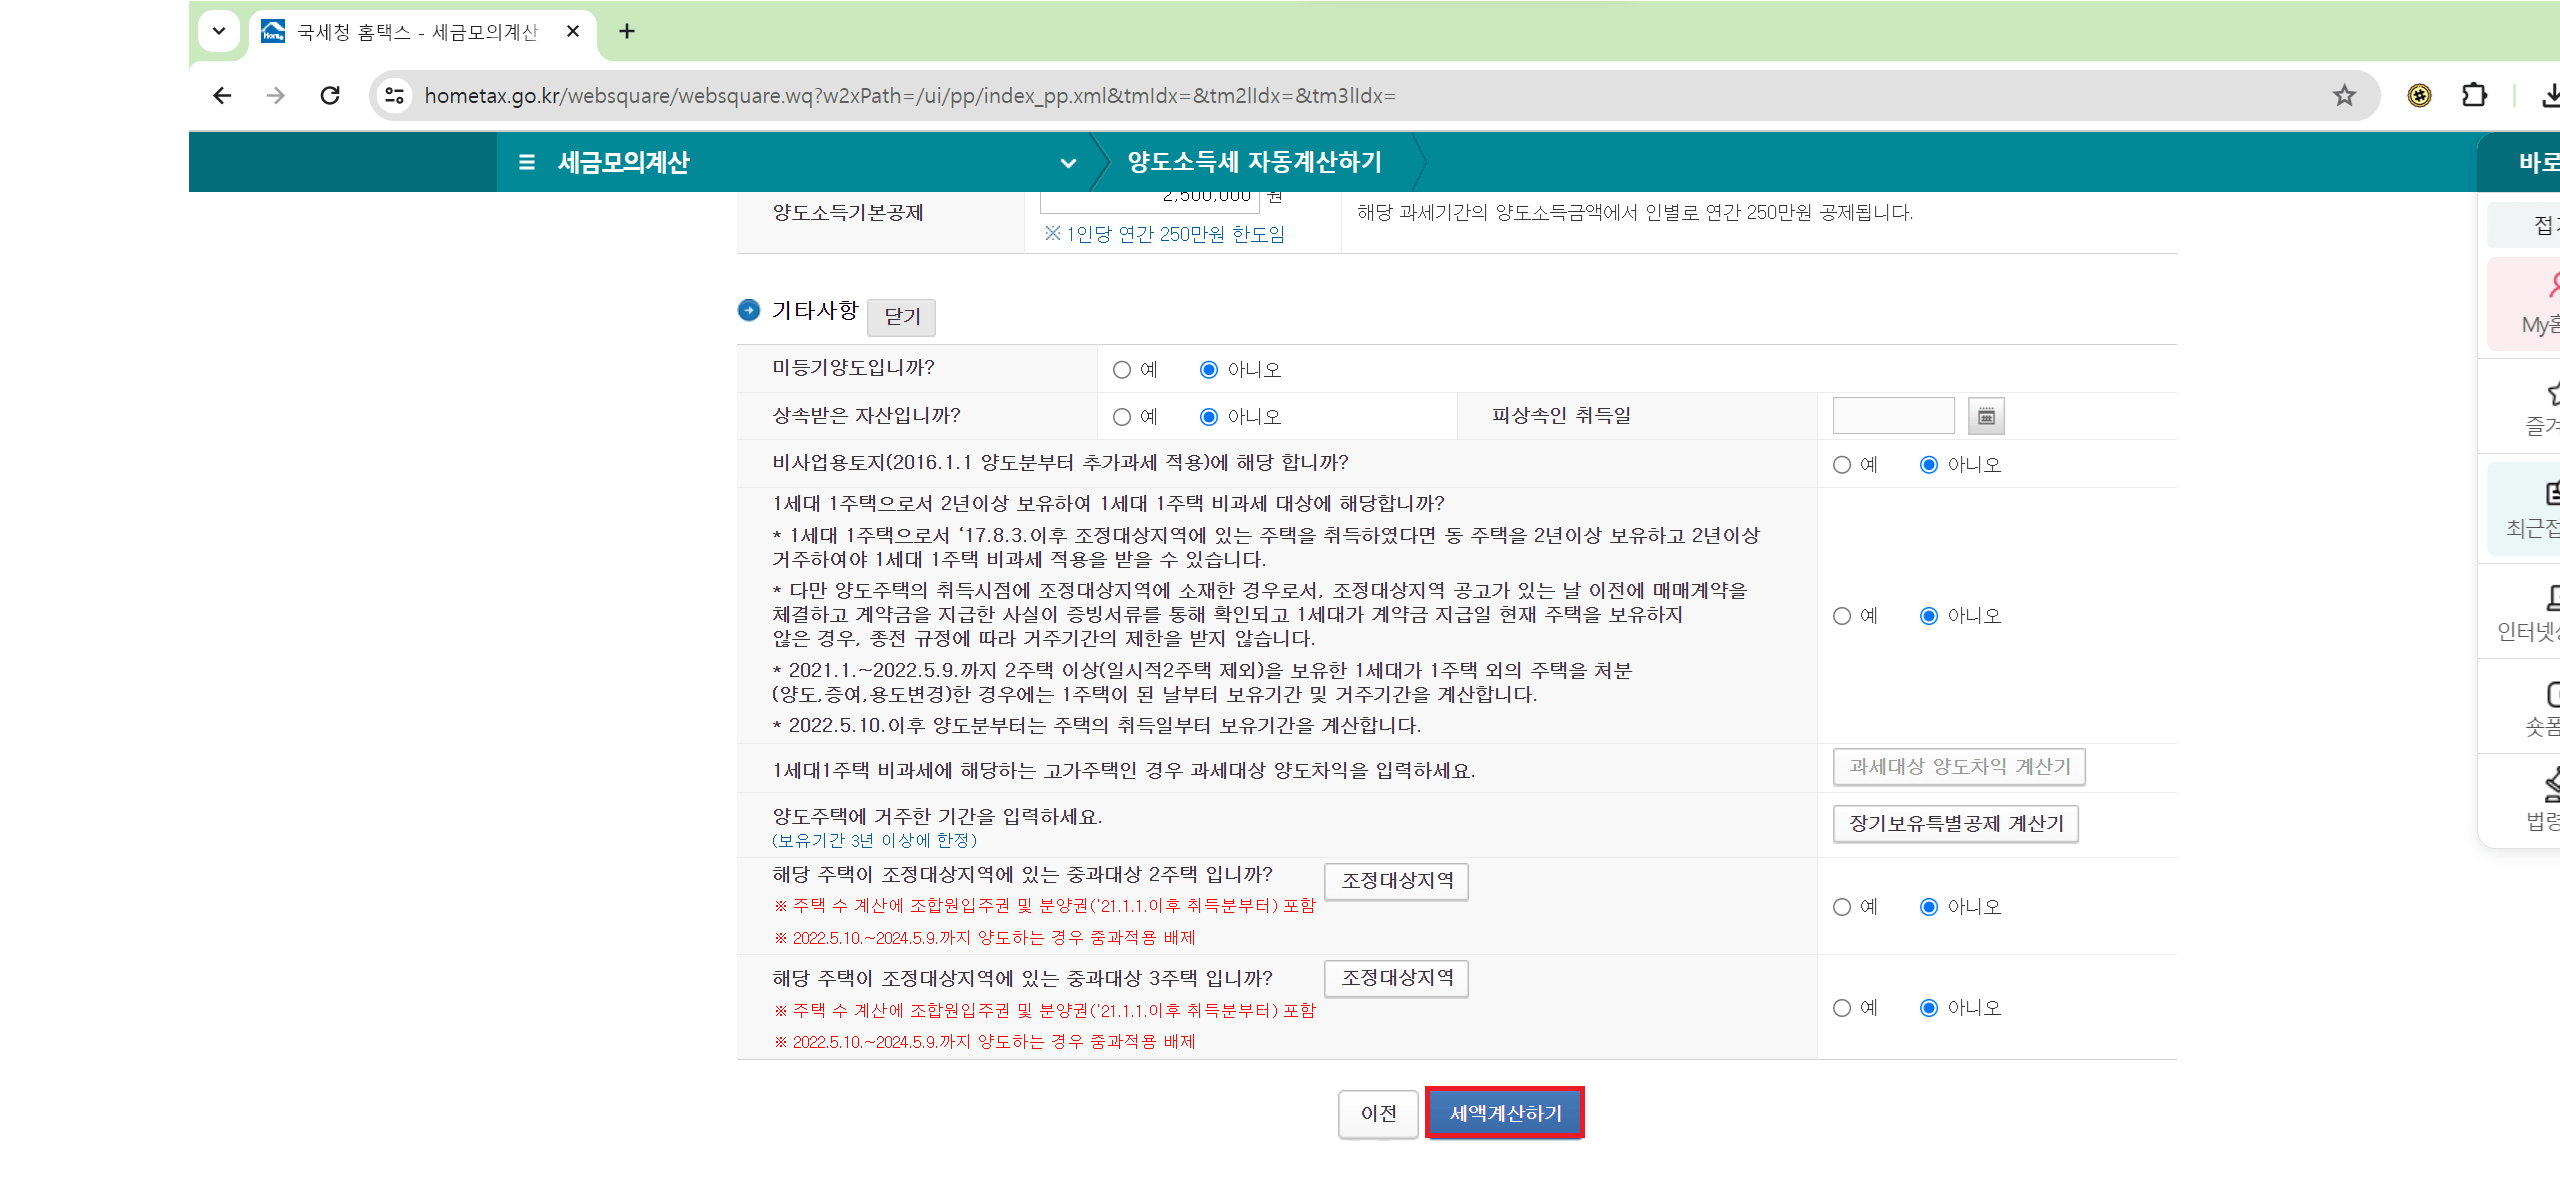Click the calendar icon for 피상속인 취득일
Image resolution: width=2560 pixels, height=1198 pixels.
tap(1985, 416)
